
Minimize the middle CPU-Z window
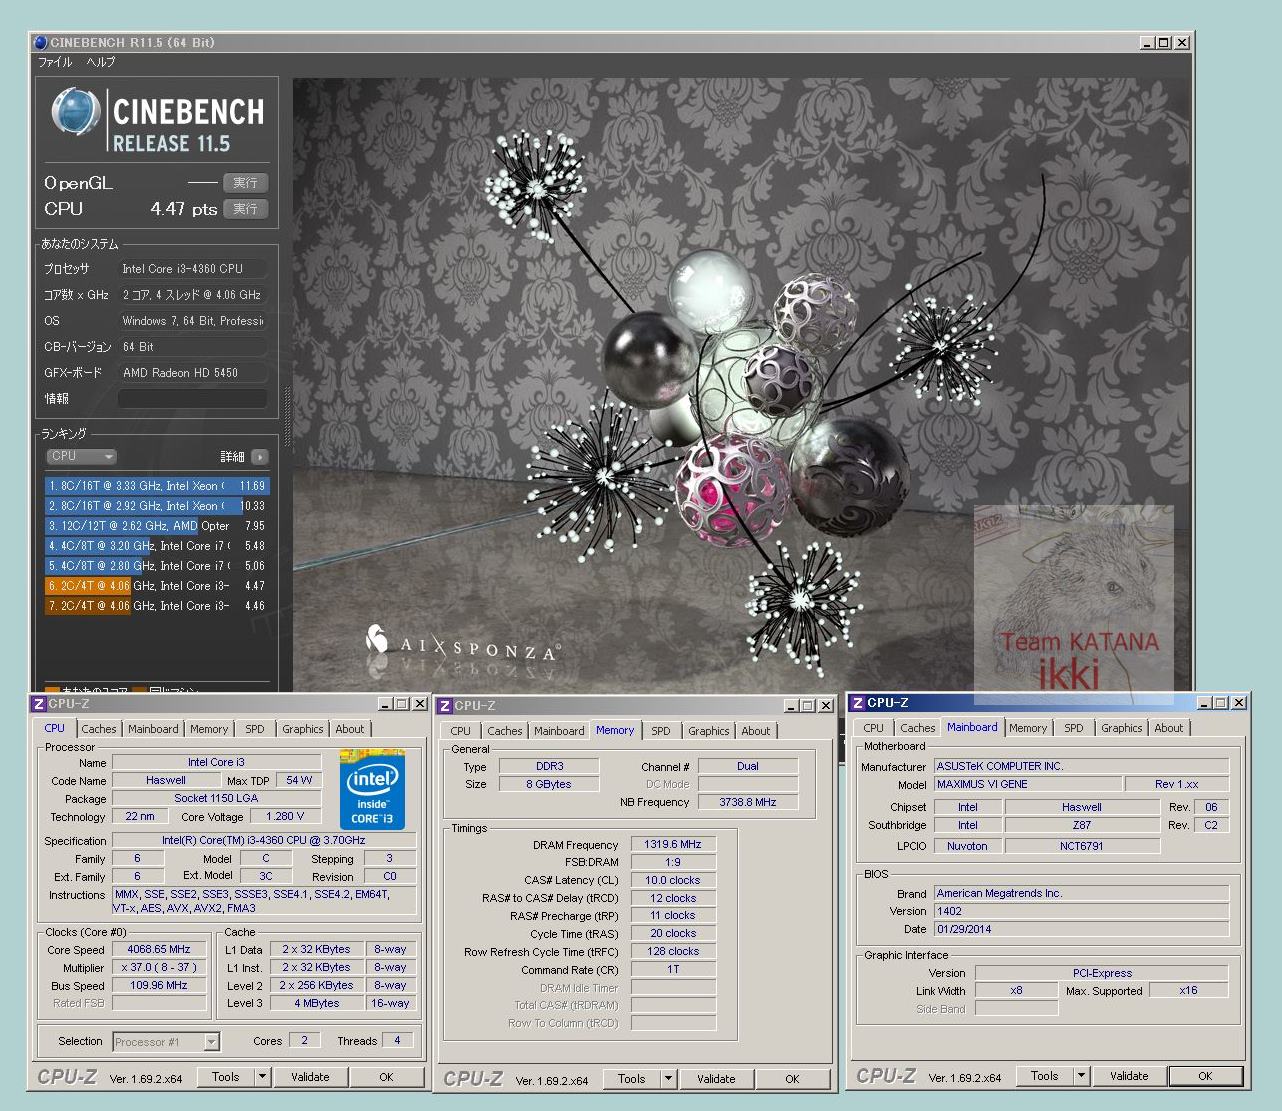(790, 706)
